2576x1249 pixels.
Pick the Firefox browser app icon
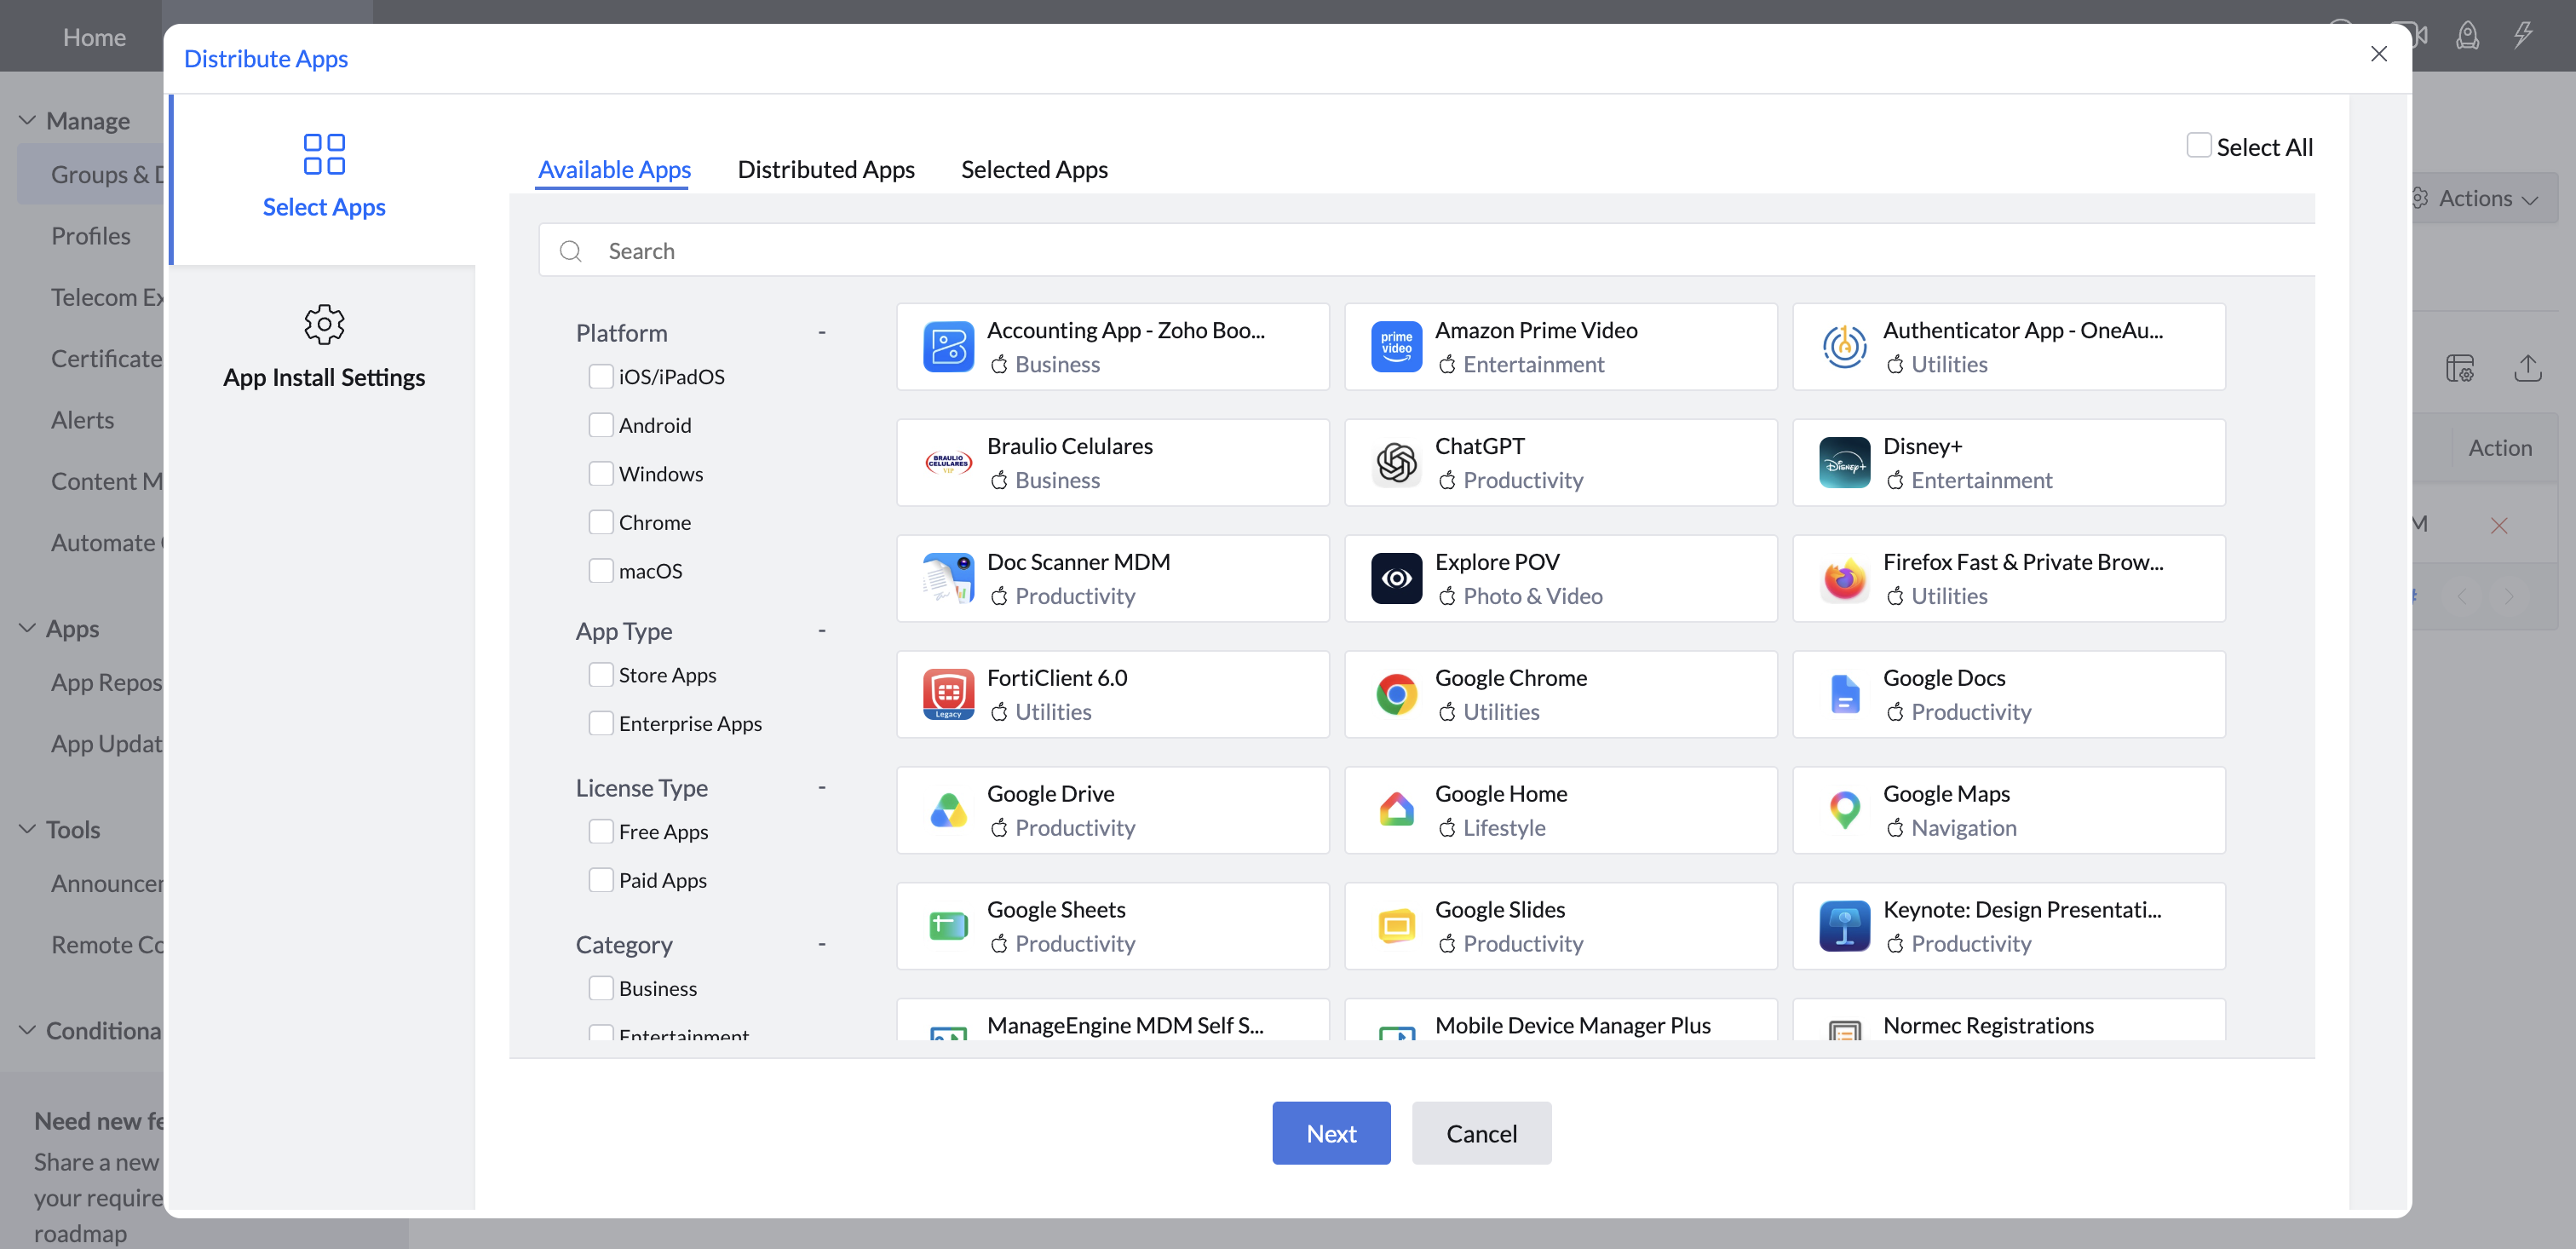tap(1844, 579)
